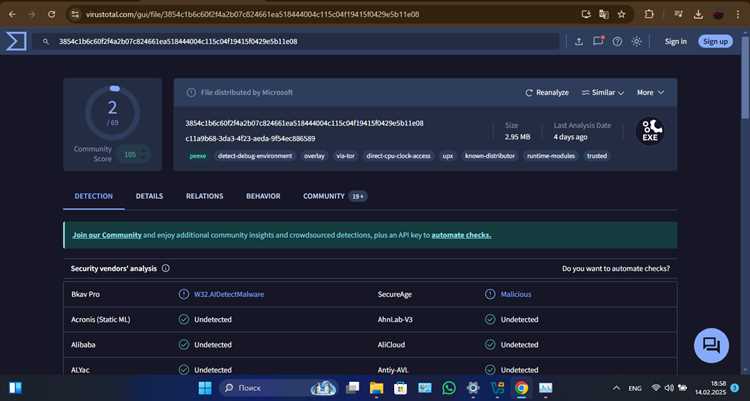Open site information next to the URL
Image resolution: width=750 pixels, height=401 pixels.
point(75,14)
